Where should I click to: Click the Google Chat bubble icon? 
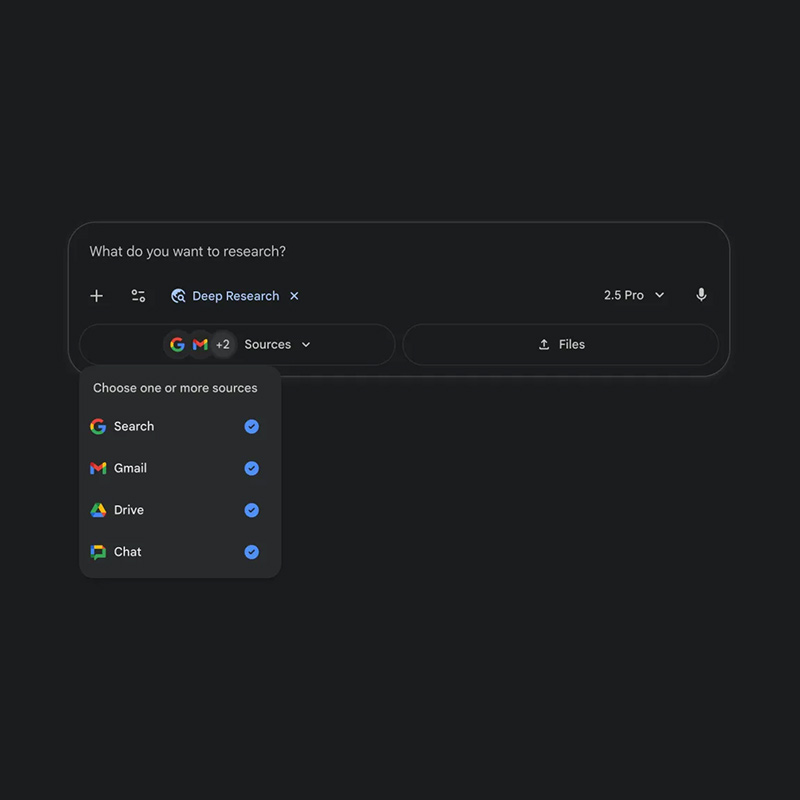tap(98, 552)
